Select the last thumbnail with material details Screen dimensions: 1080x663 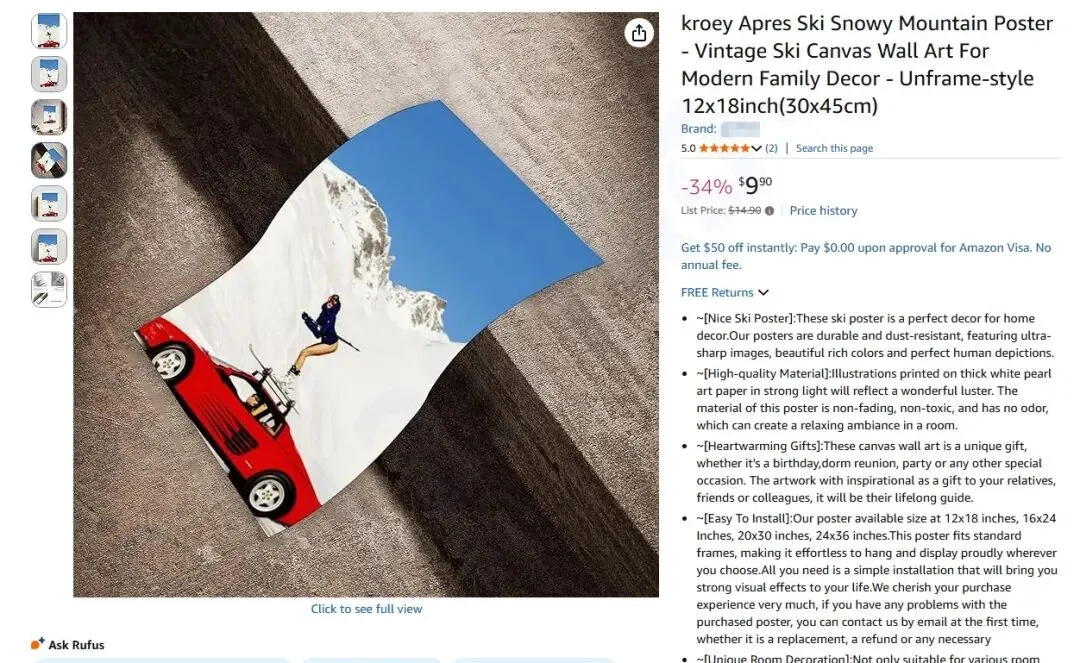pyautogui.click(x=49, y=289)
